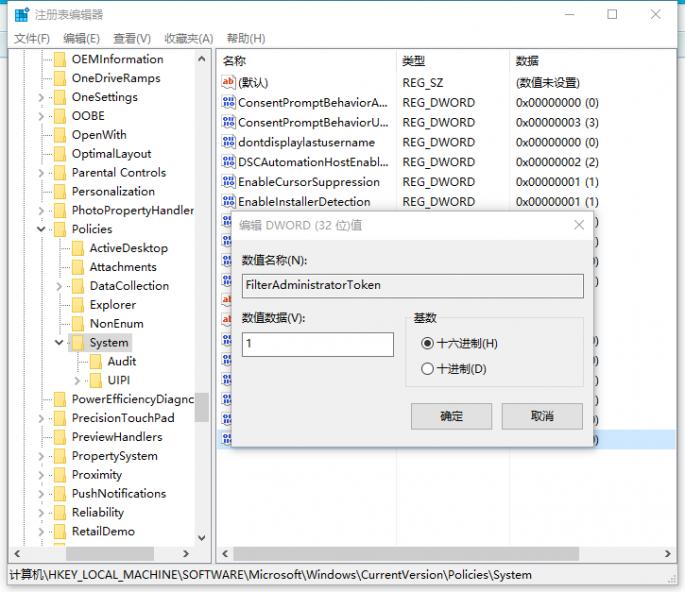Click the (默认) string value icon
685x592 pixels.
228,82
